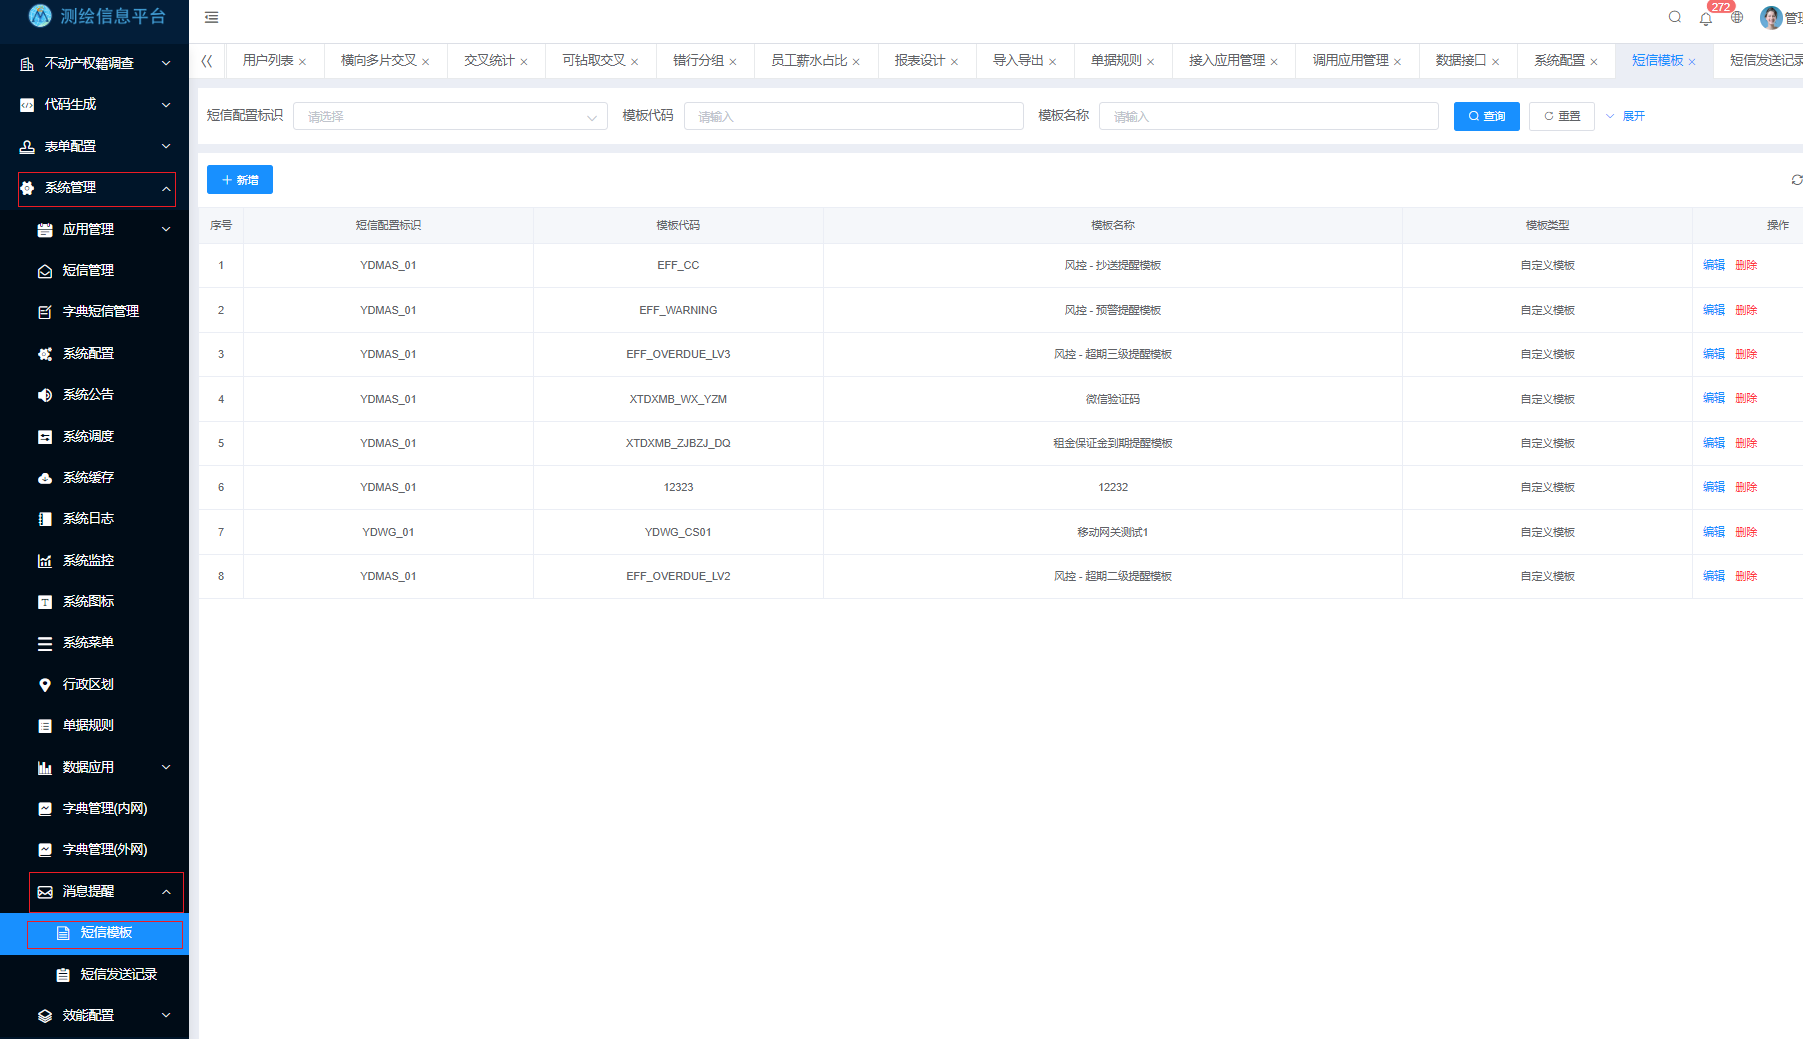Select 短信发送记录 in sidebar

(x=118, y=974)
